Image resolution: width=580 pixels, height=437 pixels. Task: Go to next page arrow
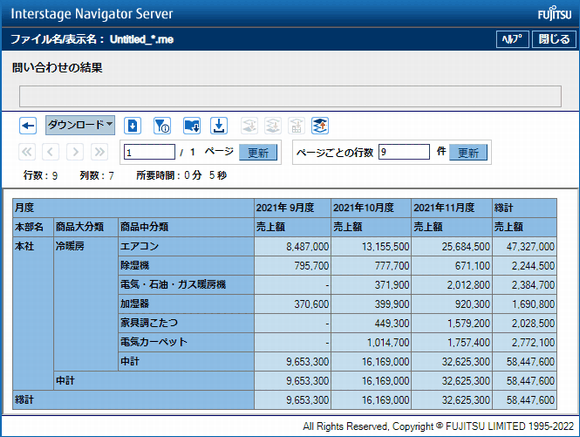point(75,152)
